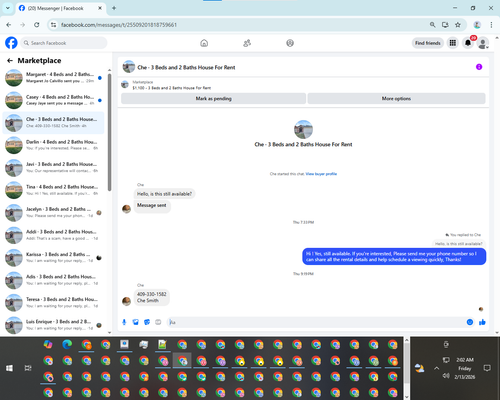Open Luis Enrique's 3 Beds chat
500x400 pixels.
pos(53,325)
